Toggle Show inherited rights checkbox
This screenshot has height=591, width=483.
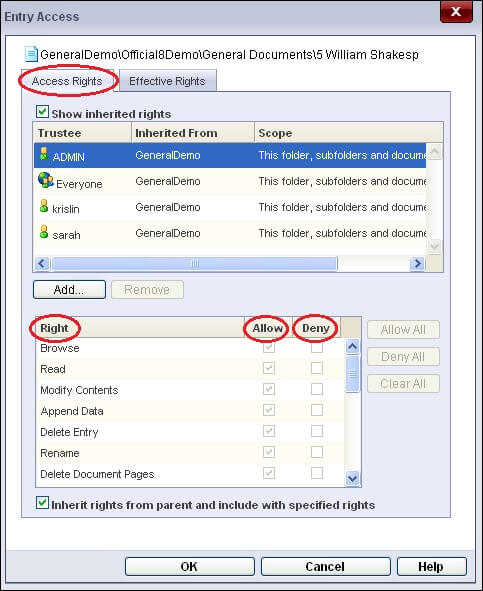point(42,112)
